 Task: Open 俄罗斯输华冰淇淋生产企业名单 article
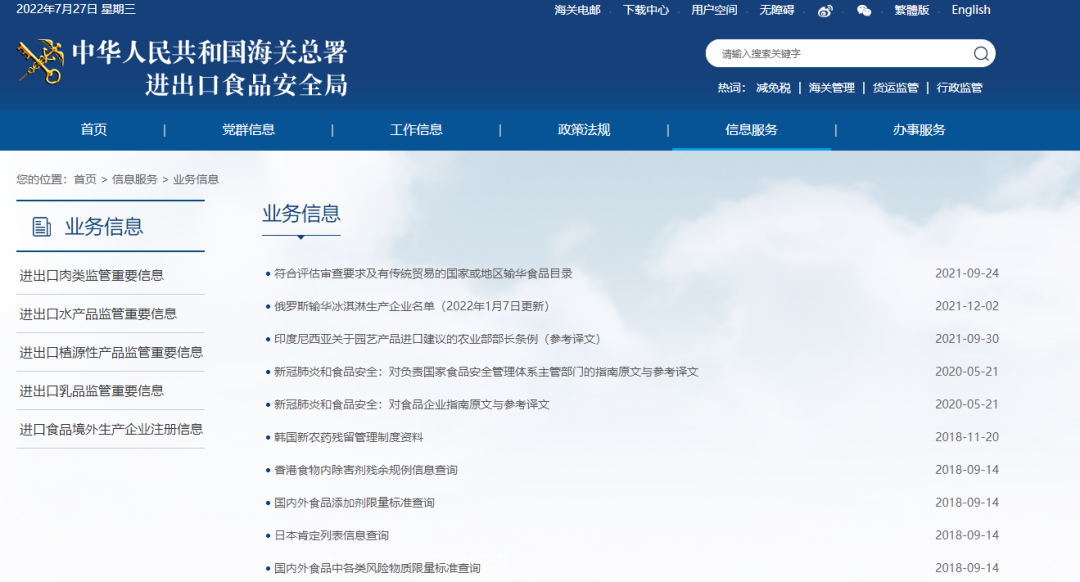pos(412,306)
